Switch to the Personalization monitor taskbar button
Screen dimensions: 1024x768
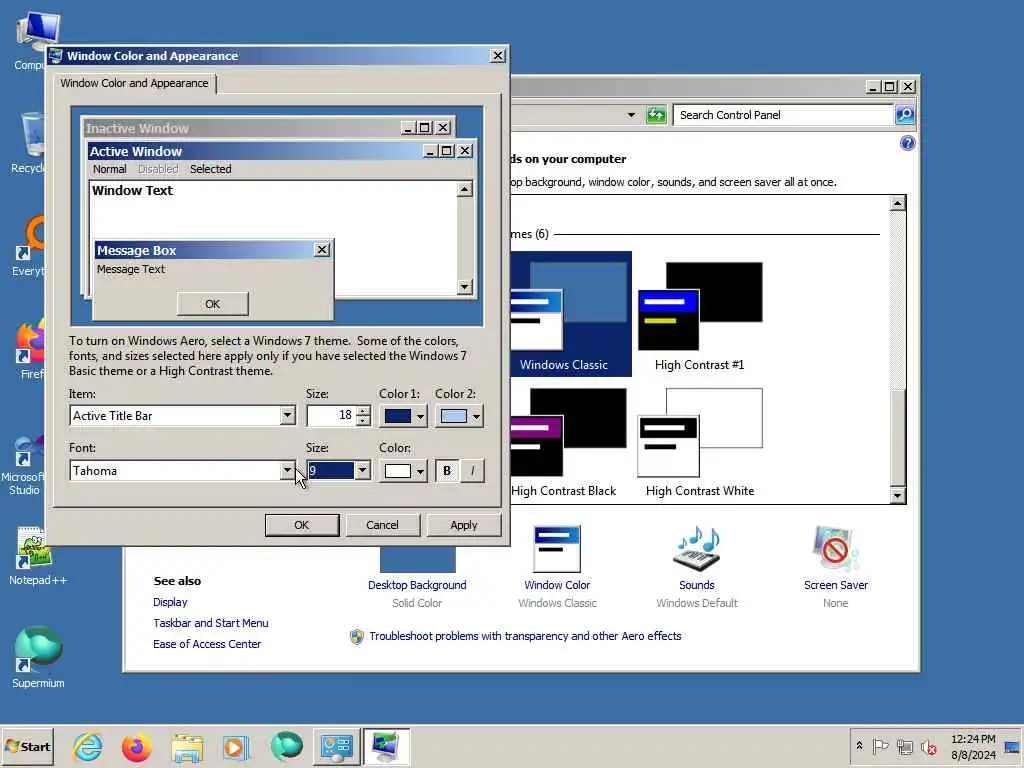[x=386, y=746]
